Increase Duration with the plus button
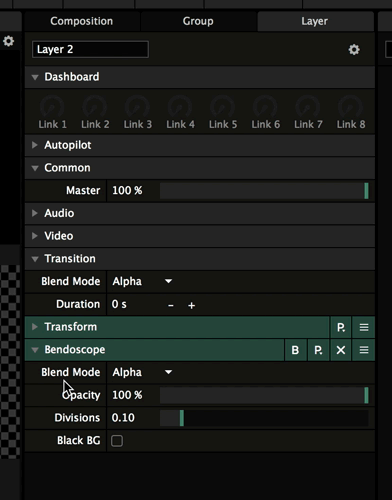The width and height of the screenshot is (392, 500). tap(191, 305)
